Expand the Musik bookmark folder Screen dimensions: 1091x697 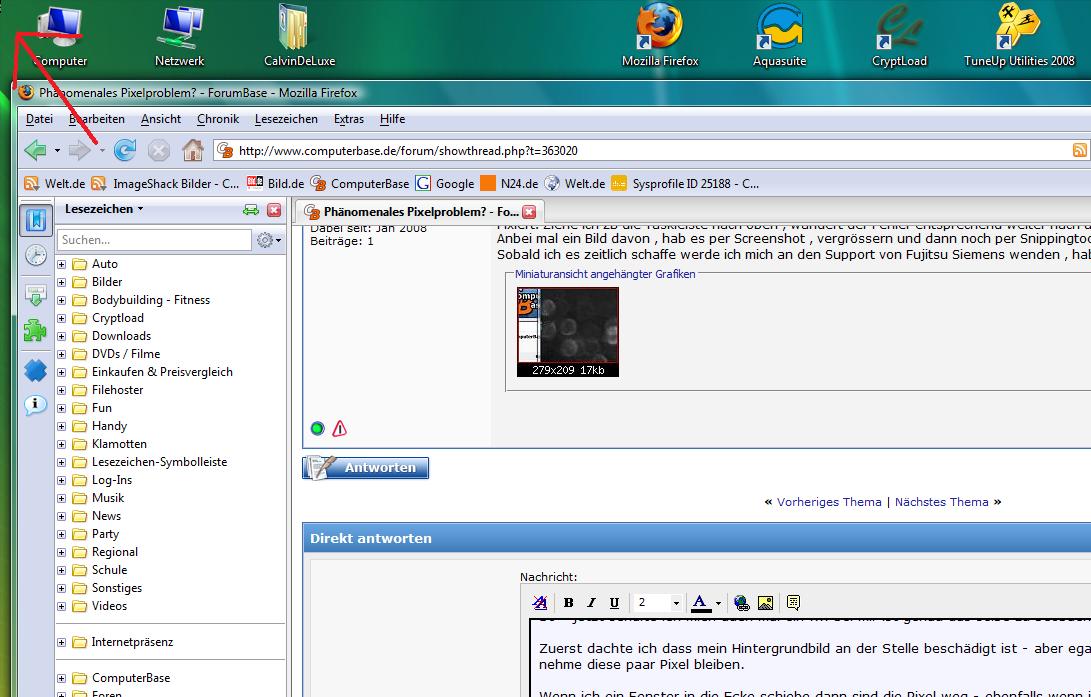click(x=61, y=499)
